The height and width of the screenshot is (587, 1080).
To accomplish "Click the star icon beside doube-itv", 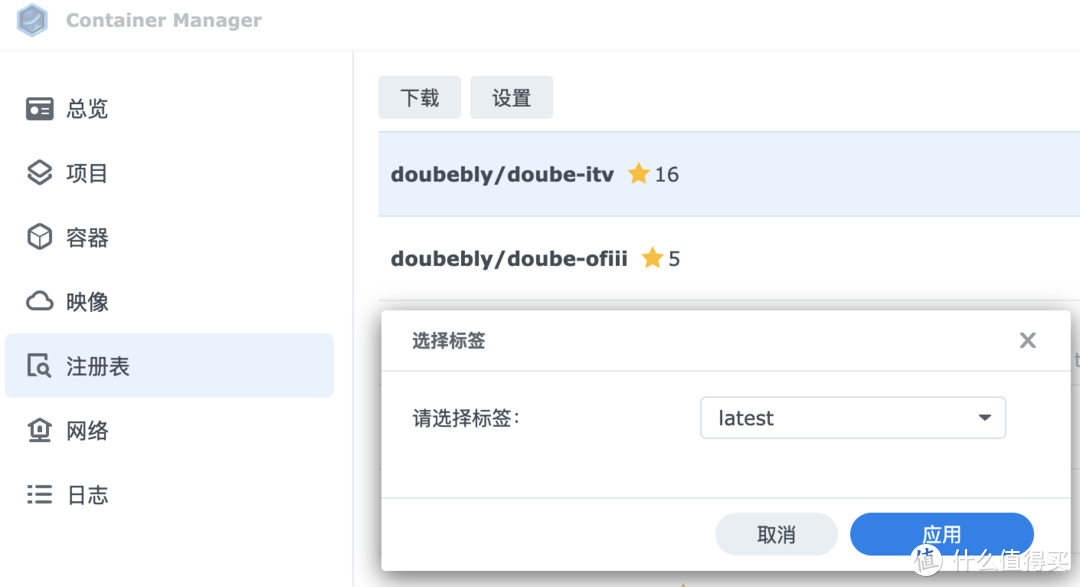I will tap(639, 174).
